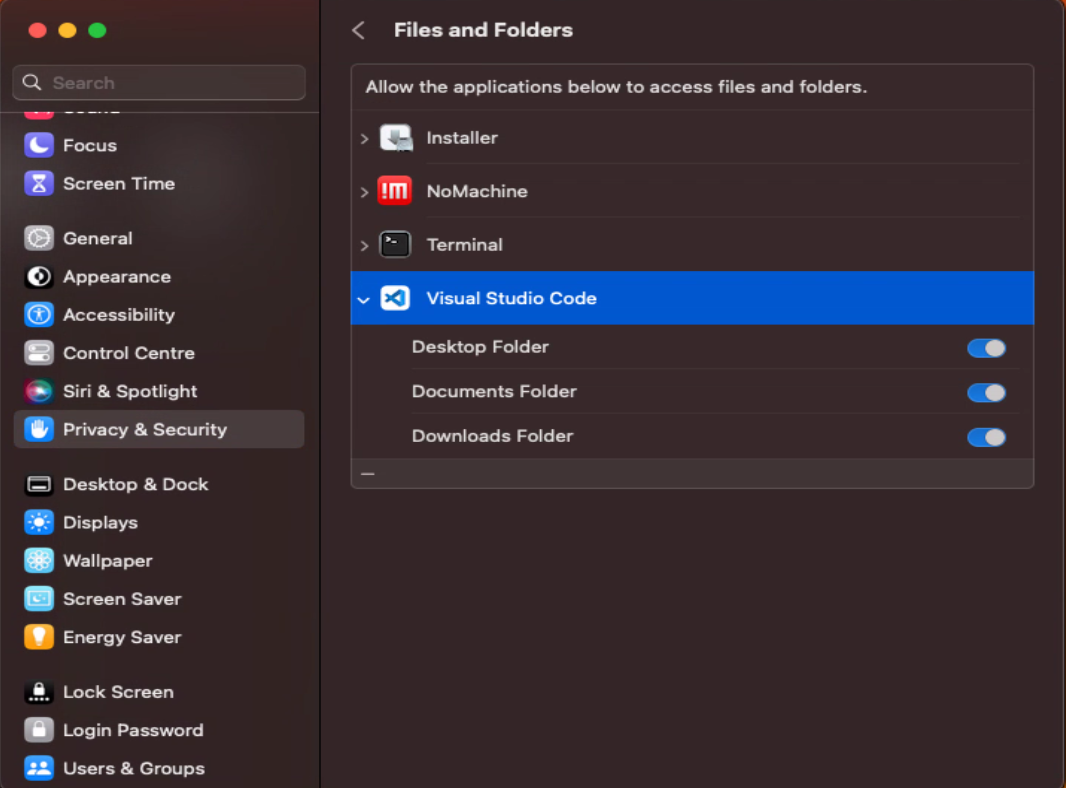Image resolution: width=1066 pixels, height=788 pixels.
Task: Click the Search field in sidebar
Action: [160, 83]
